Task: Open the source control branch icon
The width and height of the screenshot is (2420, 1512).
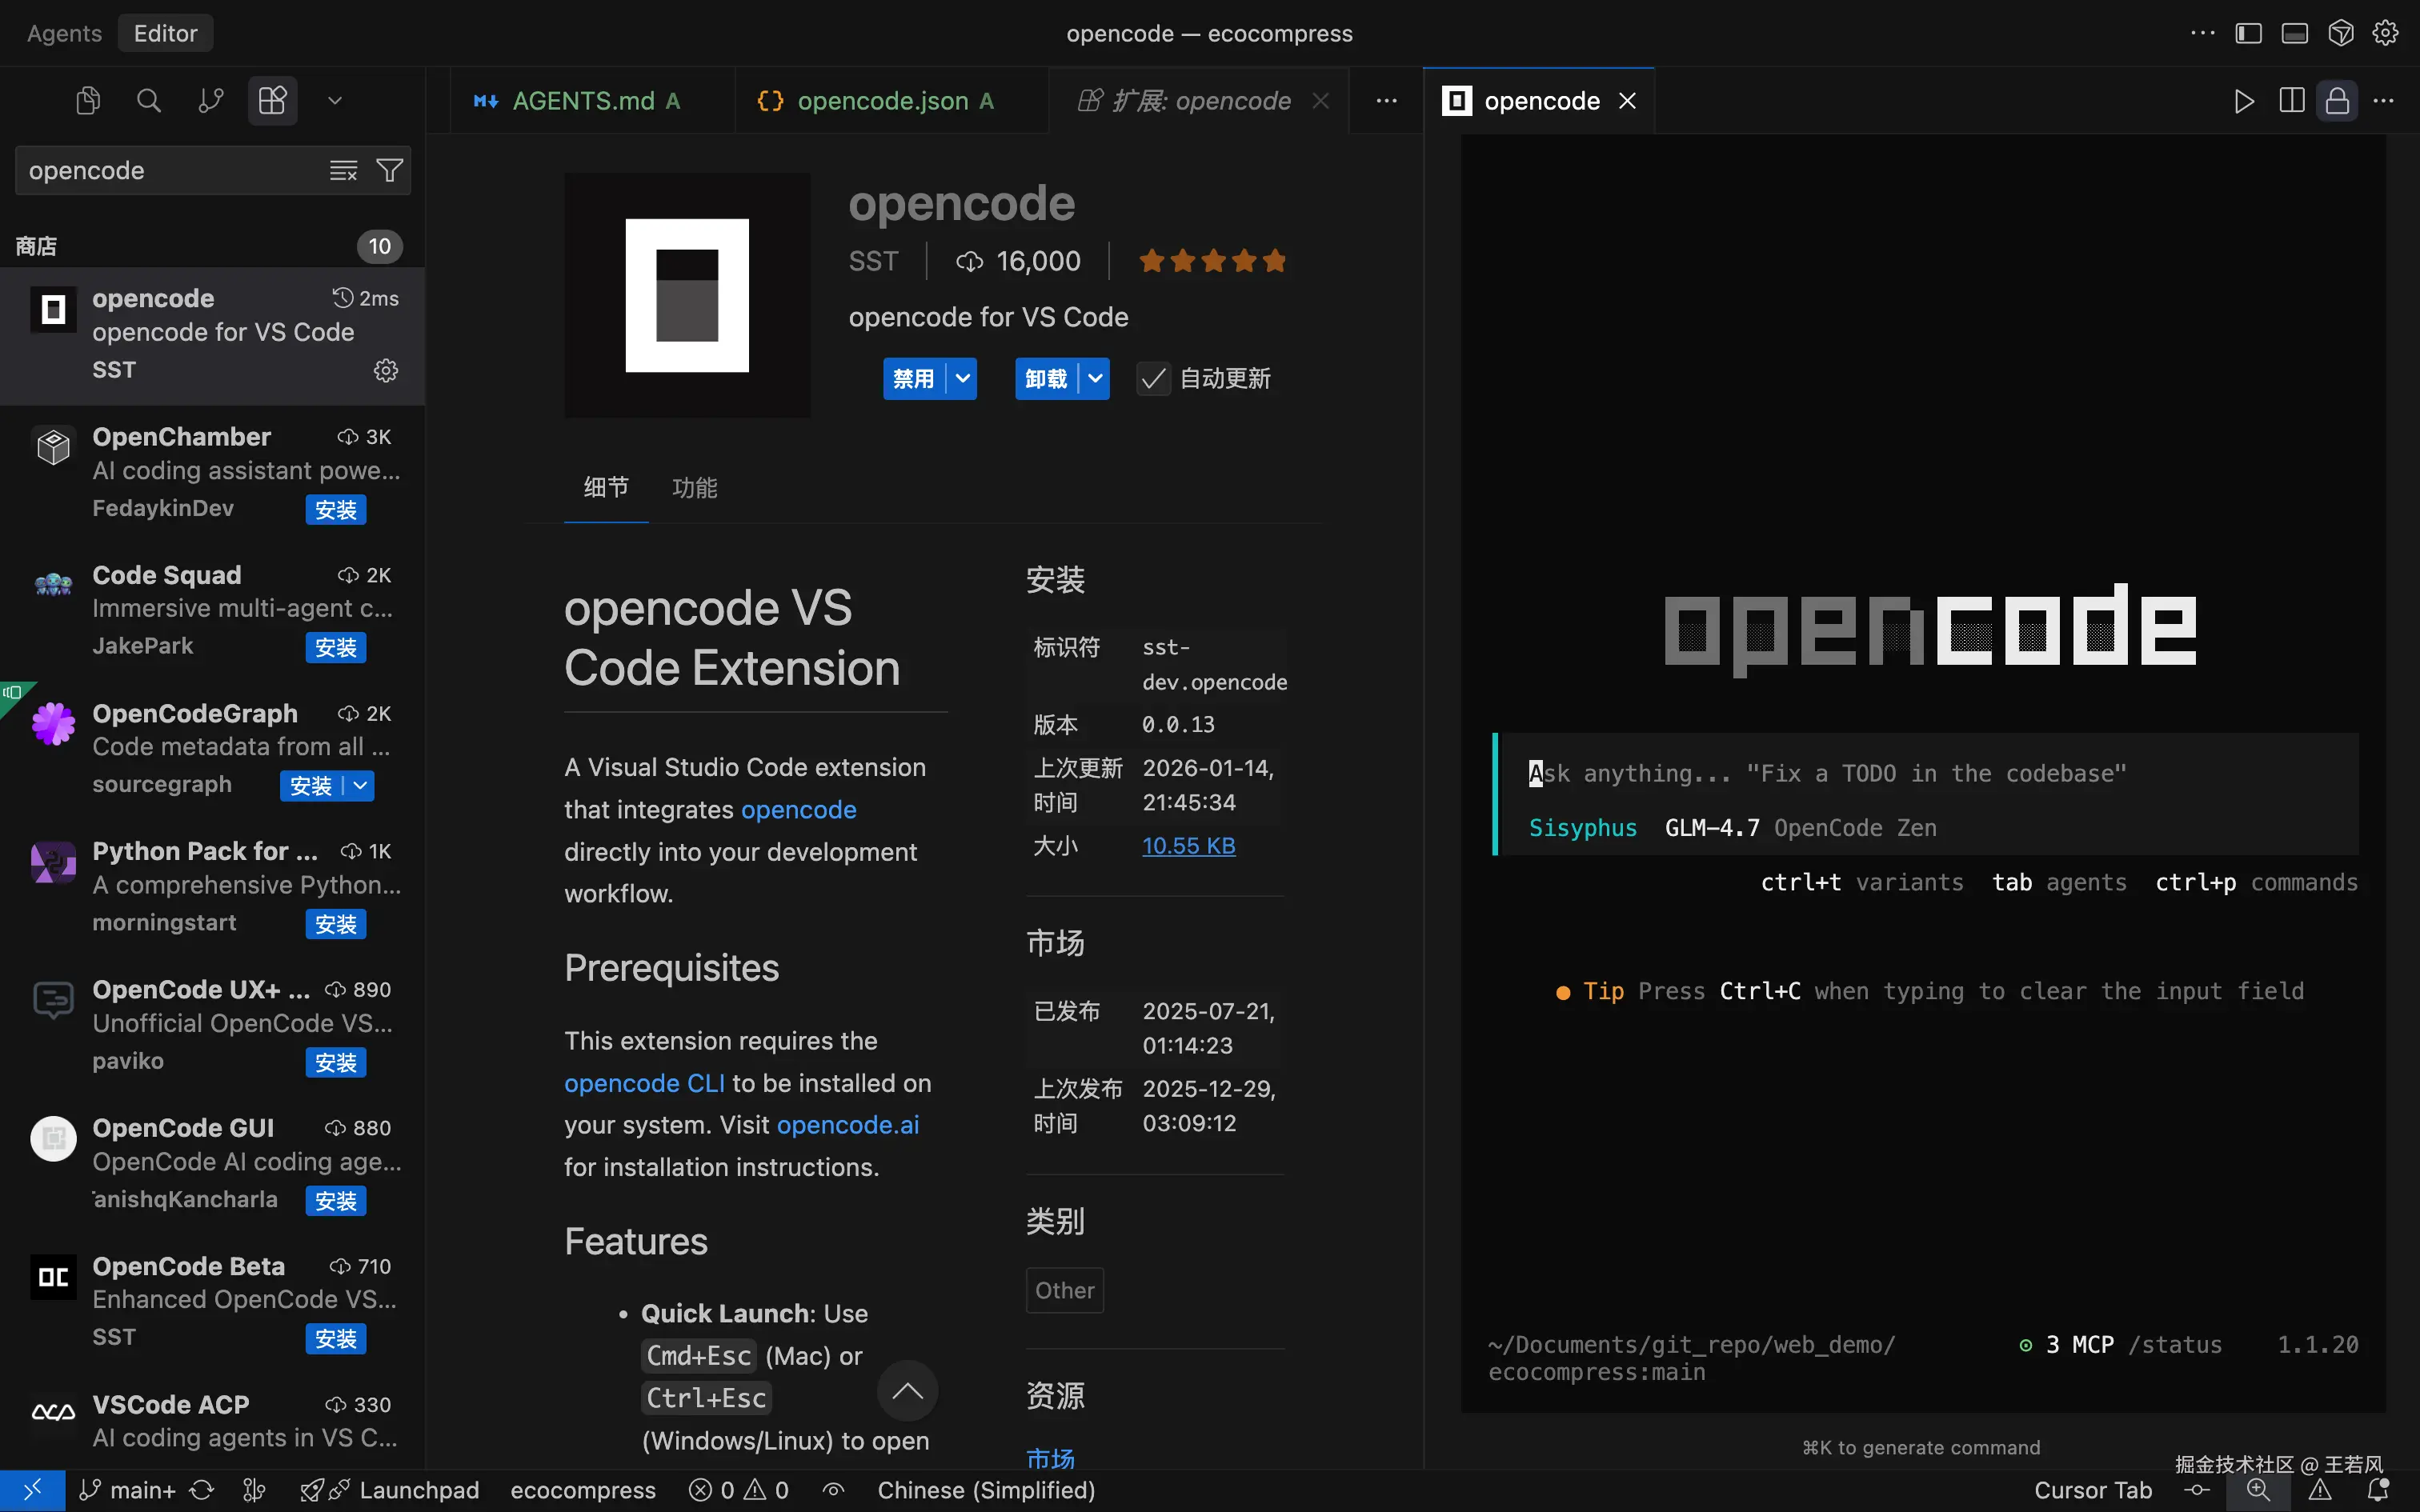Action: [x=210, y=101]
